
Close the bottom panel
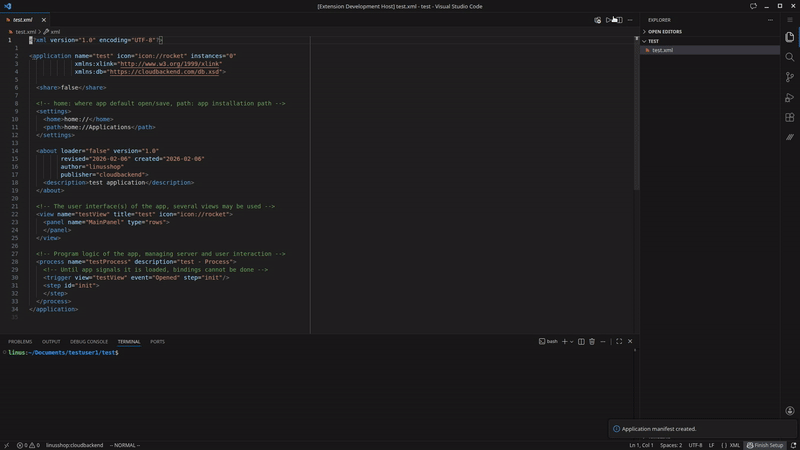pyautogui.click(x=630, y=341)
